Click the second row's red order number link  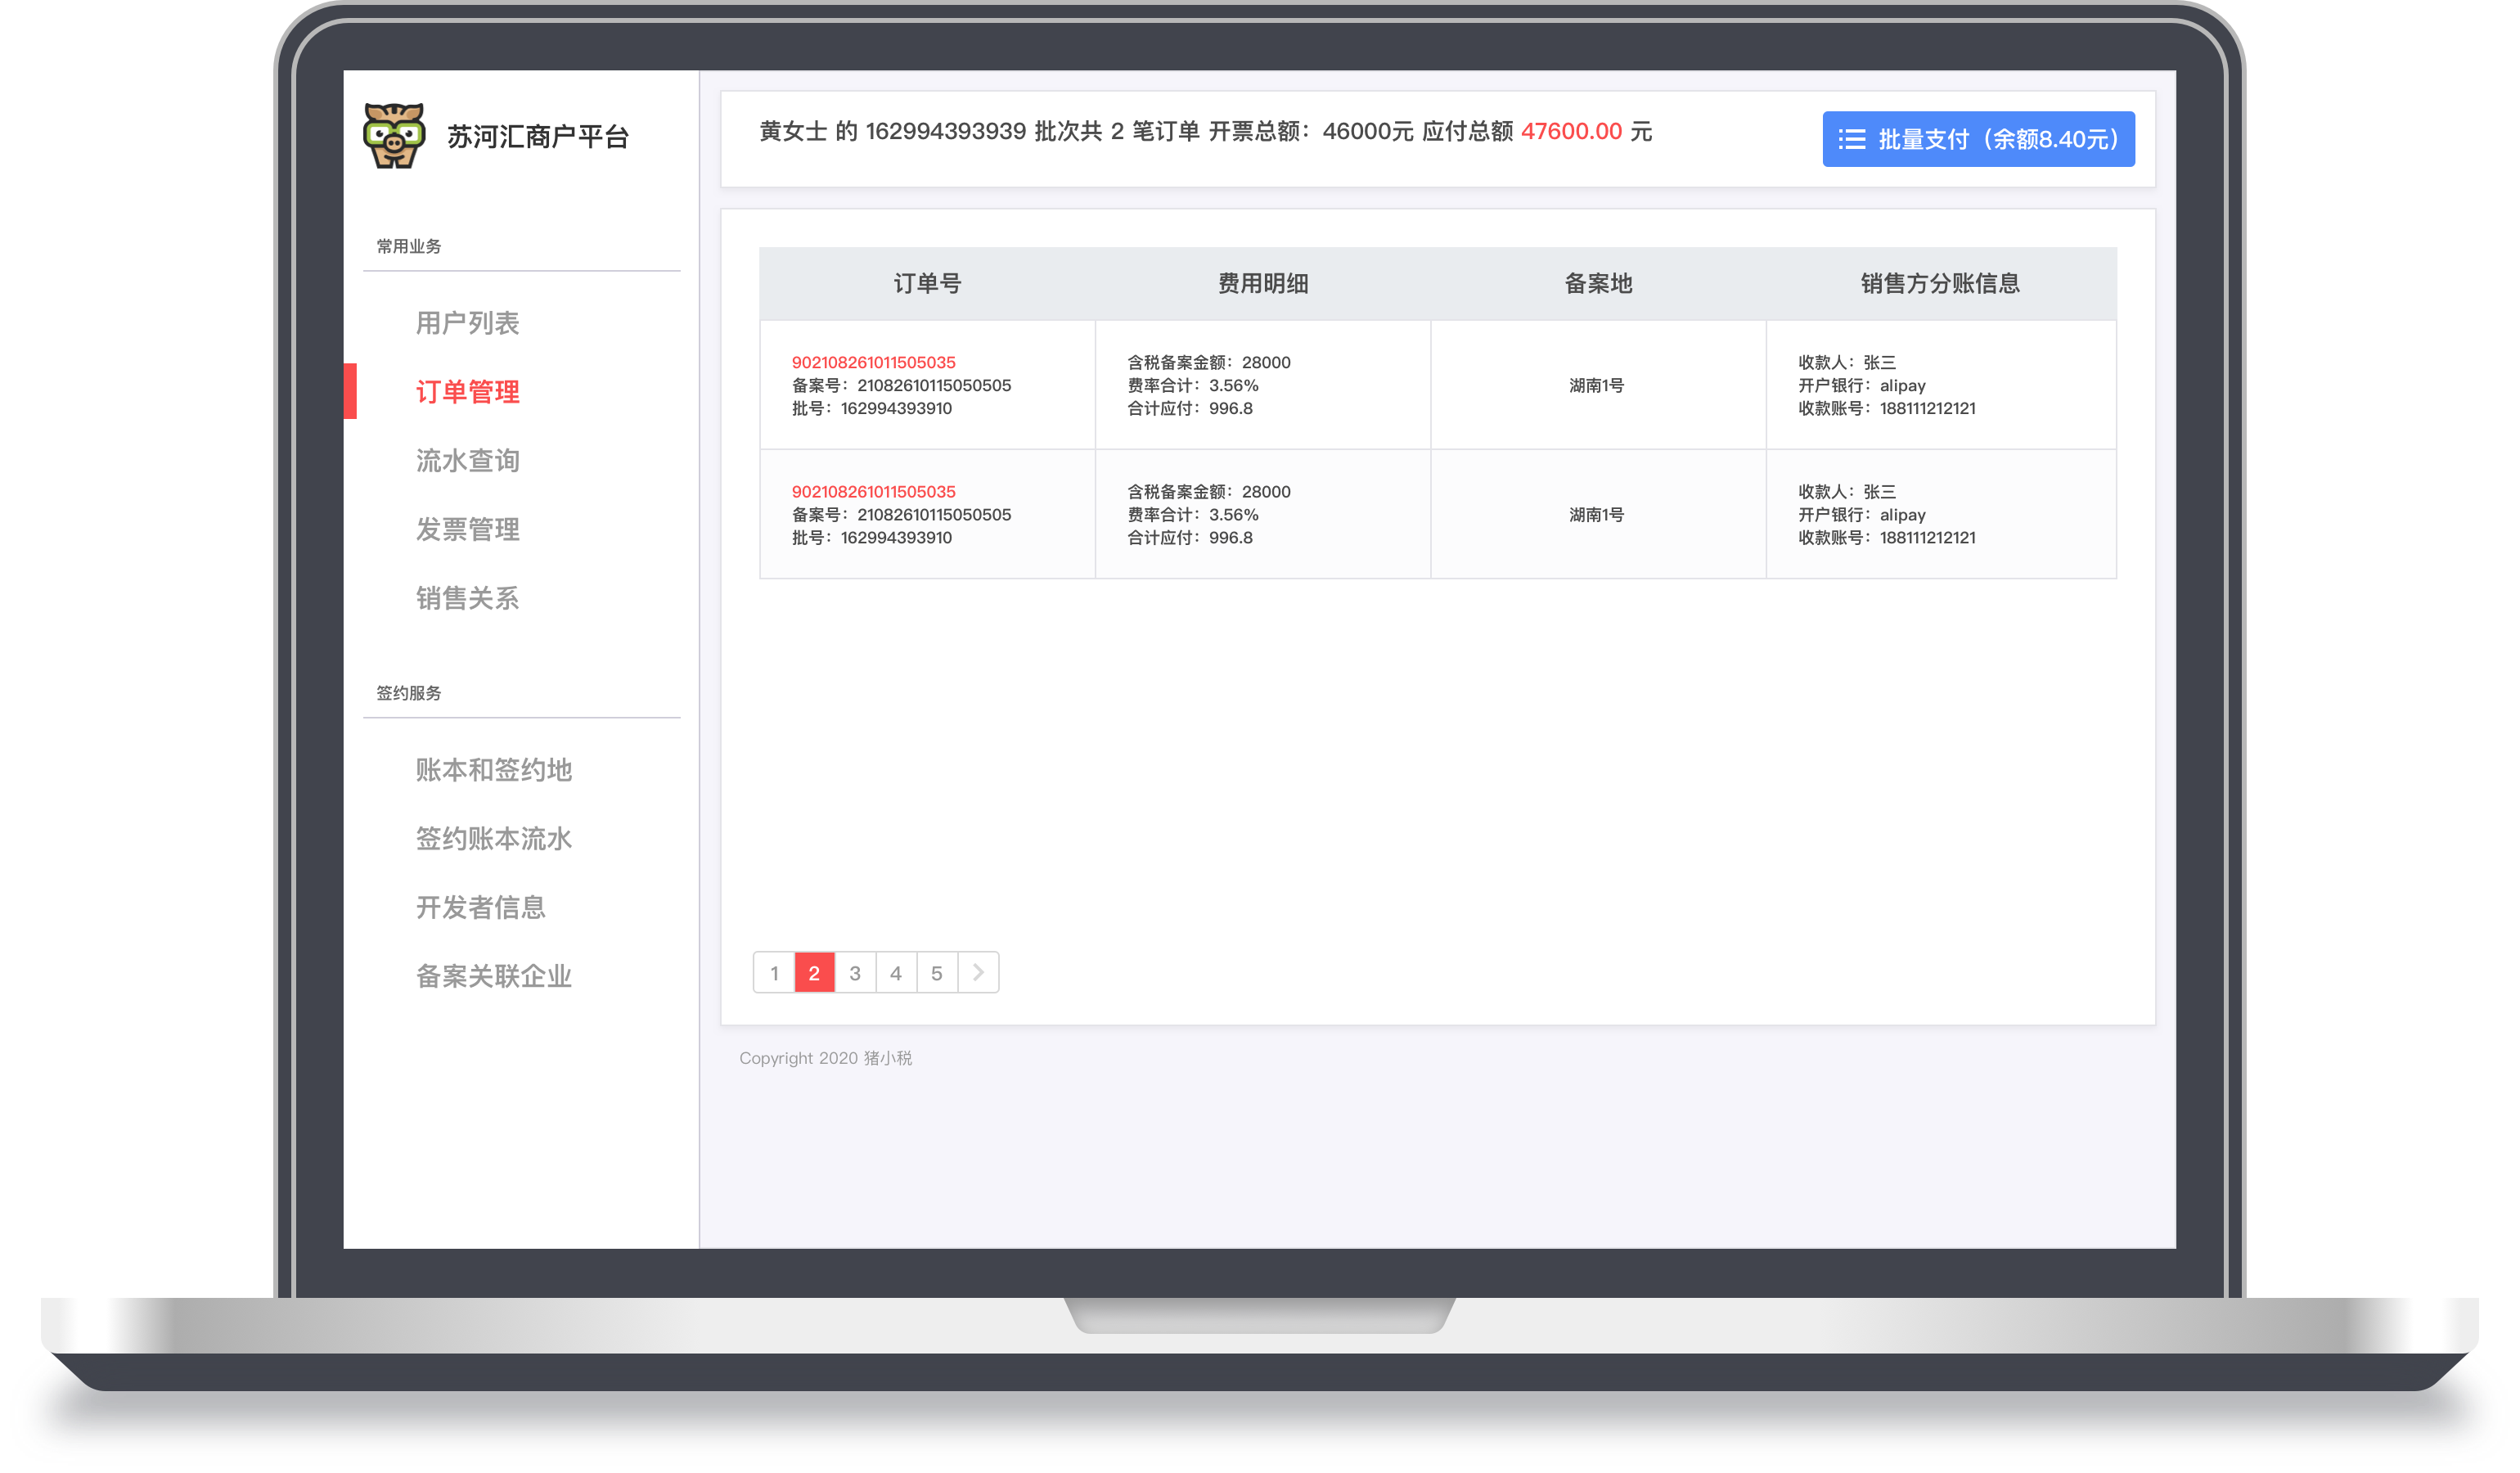873,492
